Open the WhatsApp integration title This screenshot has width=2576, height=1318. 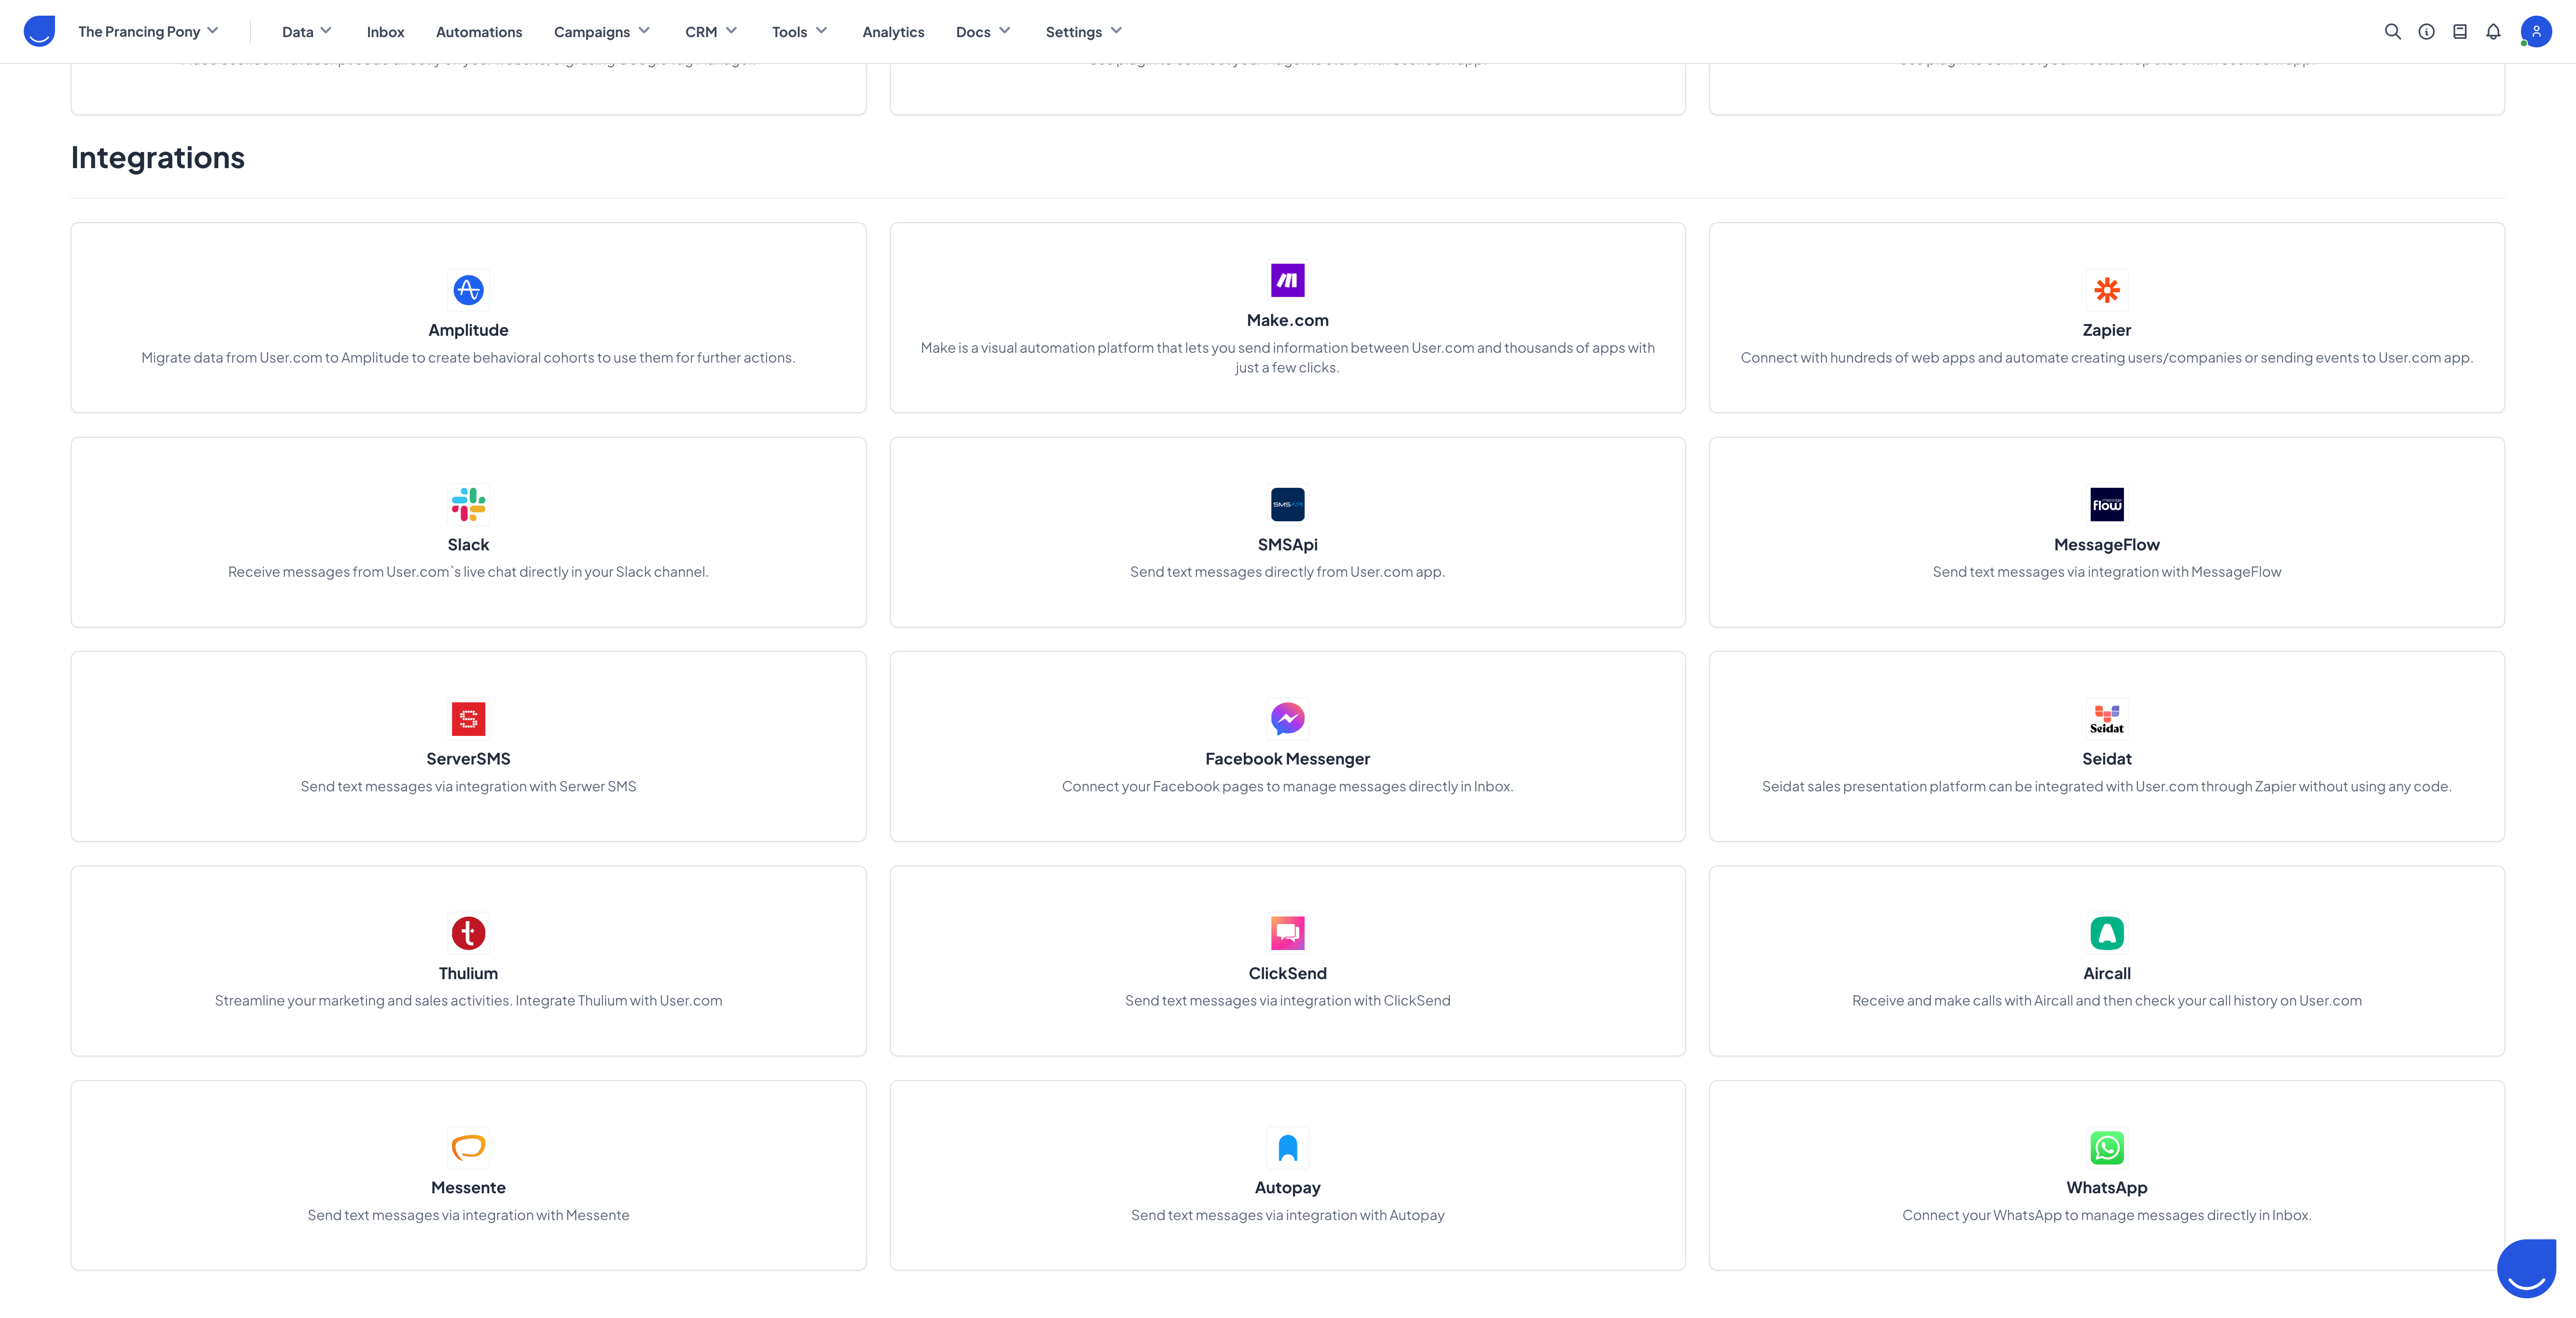tap(2106, 1187)
